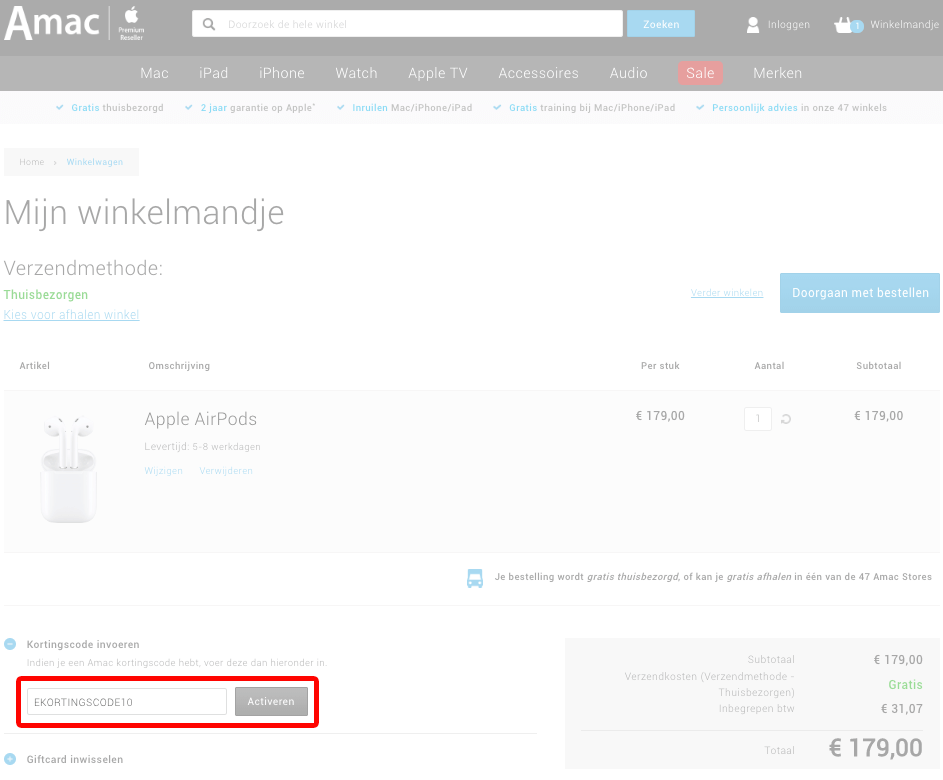943x780 pixels.
Task: Click Inruilen Mac/iPhone/iPad benefit text
Action: click(x=412, y=108)
